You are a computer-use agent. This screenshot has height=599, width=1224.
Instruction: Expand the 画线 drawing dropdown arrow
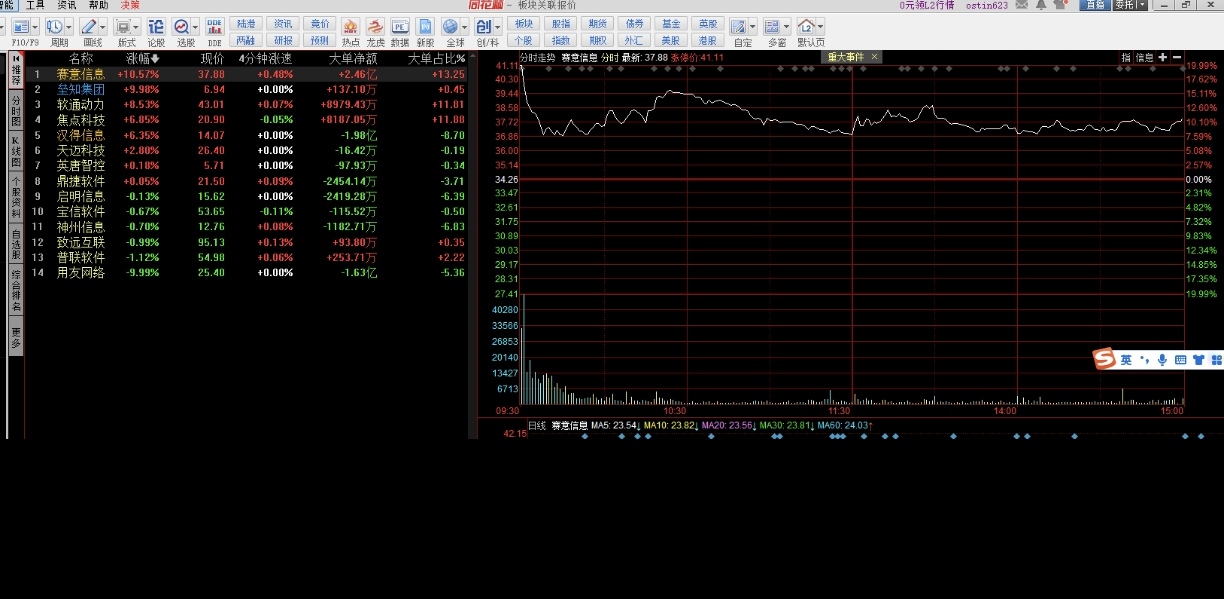(x=103, y=26)
